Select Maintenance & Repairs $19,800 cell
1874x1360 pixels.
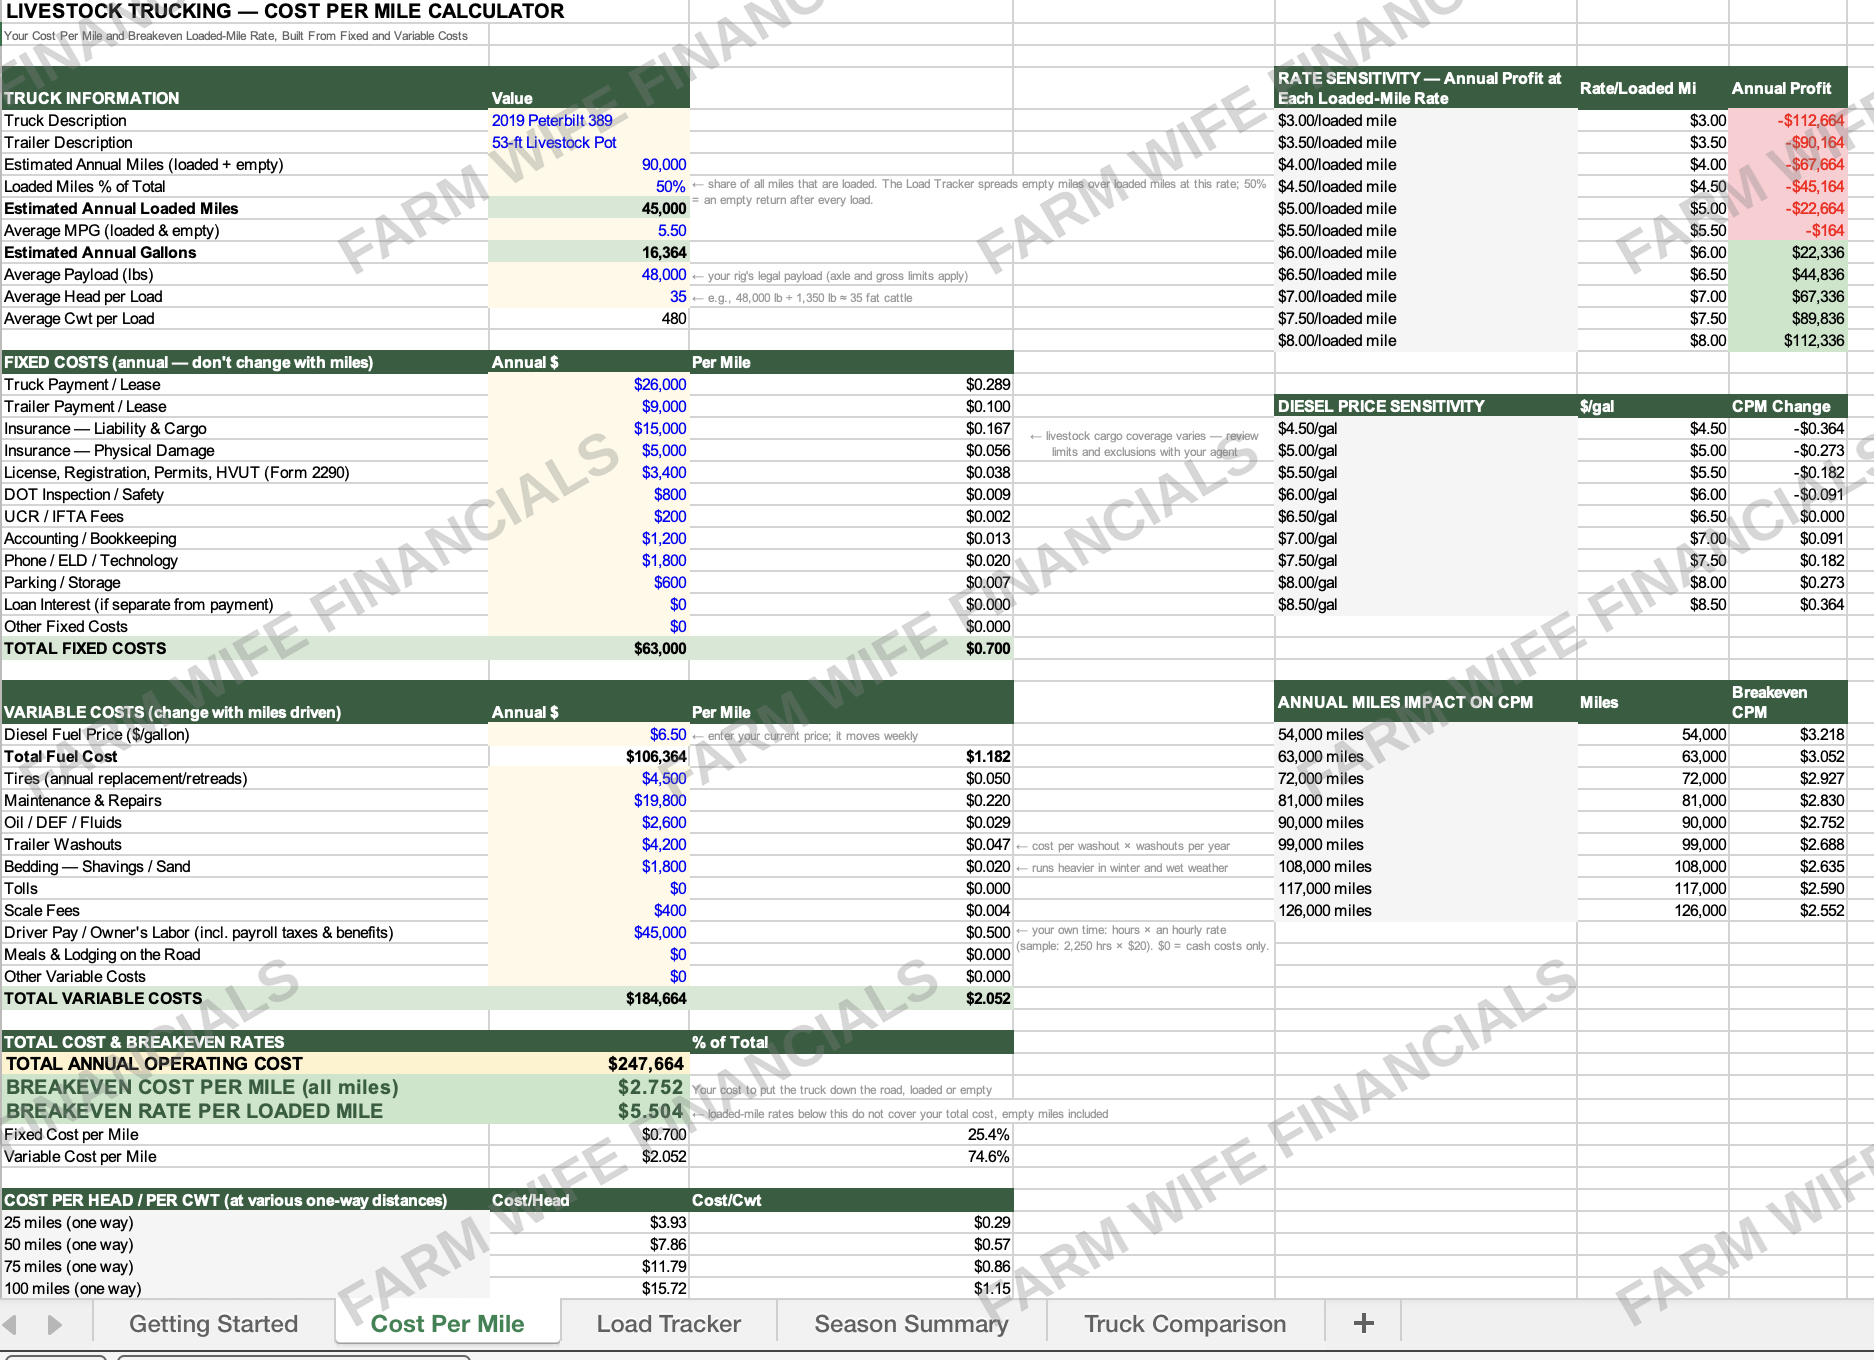pos(589,801)
